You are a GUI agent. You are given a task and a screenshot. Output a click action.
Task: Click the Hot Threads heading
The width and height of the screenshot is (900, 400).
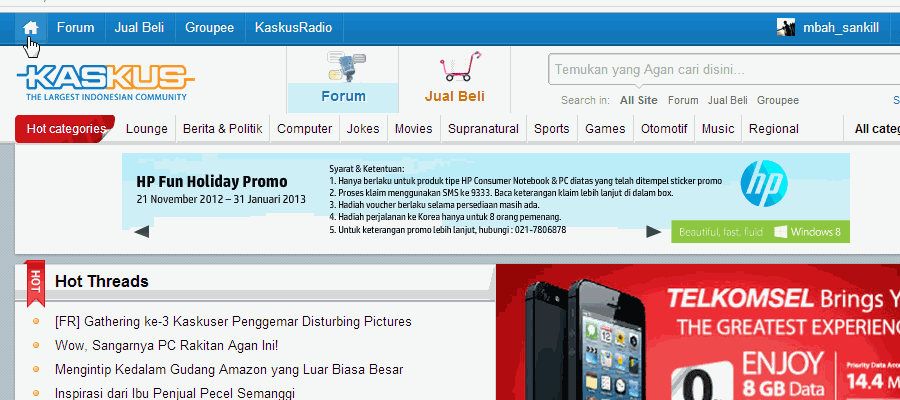(102, 281)
